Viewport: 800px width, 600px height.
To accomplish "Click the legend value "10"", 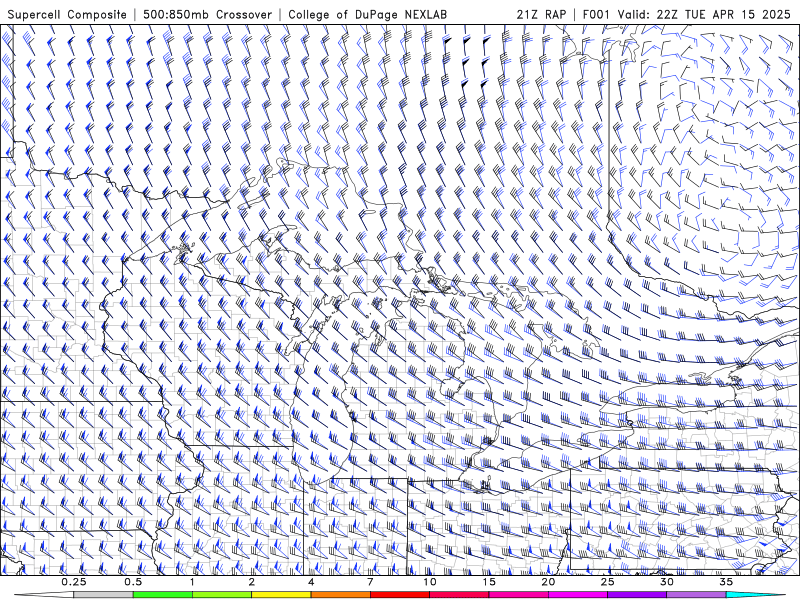I will tap(430, 582).
